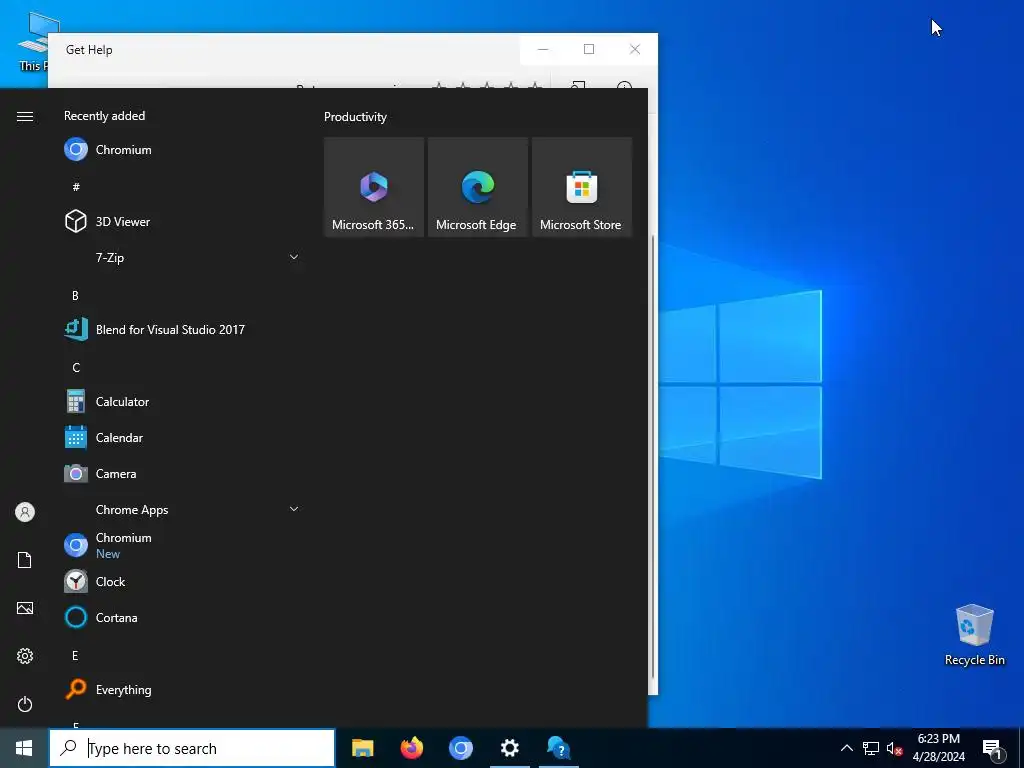This screenshot has width=1024, height=768.
Task: Expand the Start menu hamburger button
Action: click(25, 116)
